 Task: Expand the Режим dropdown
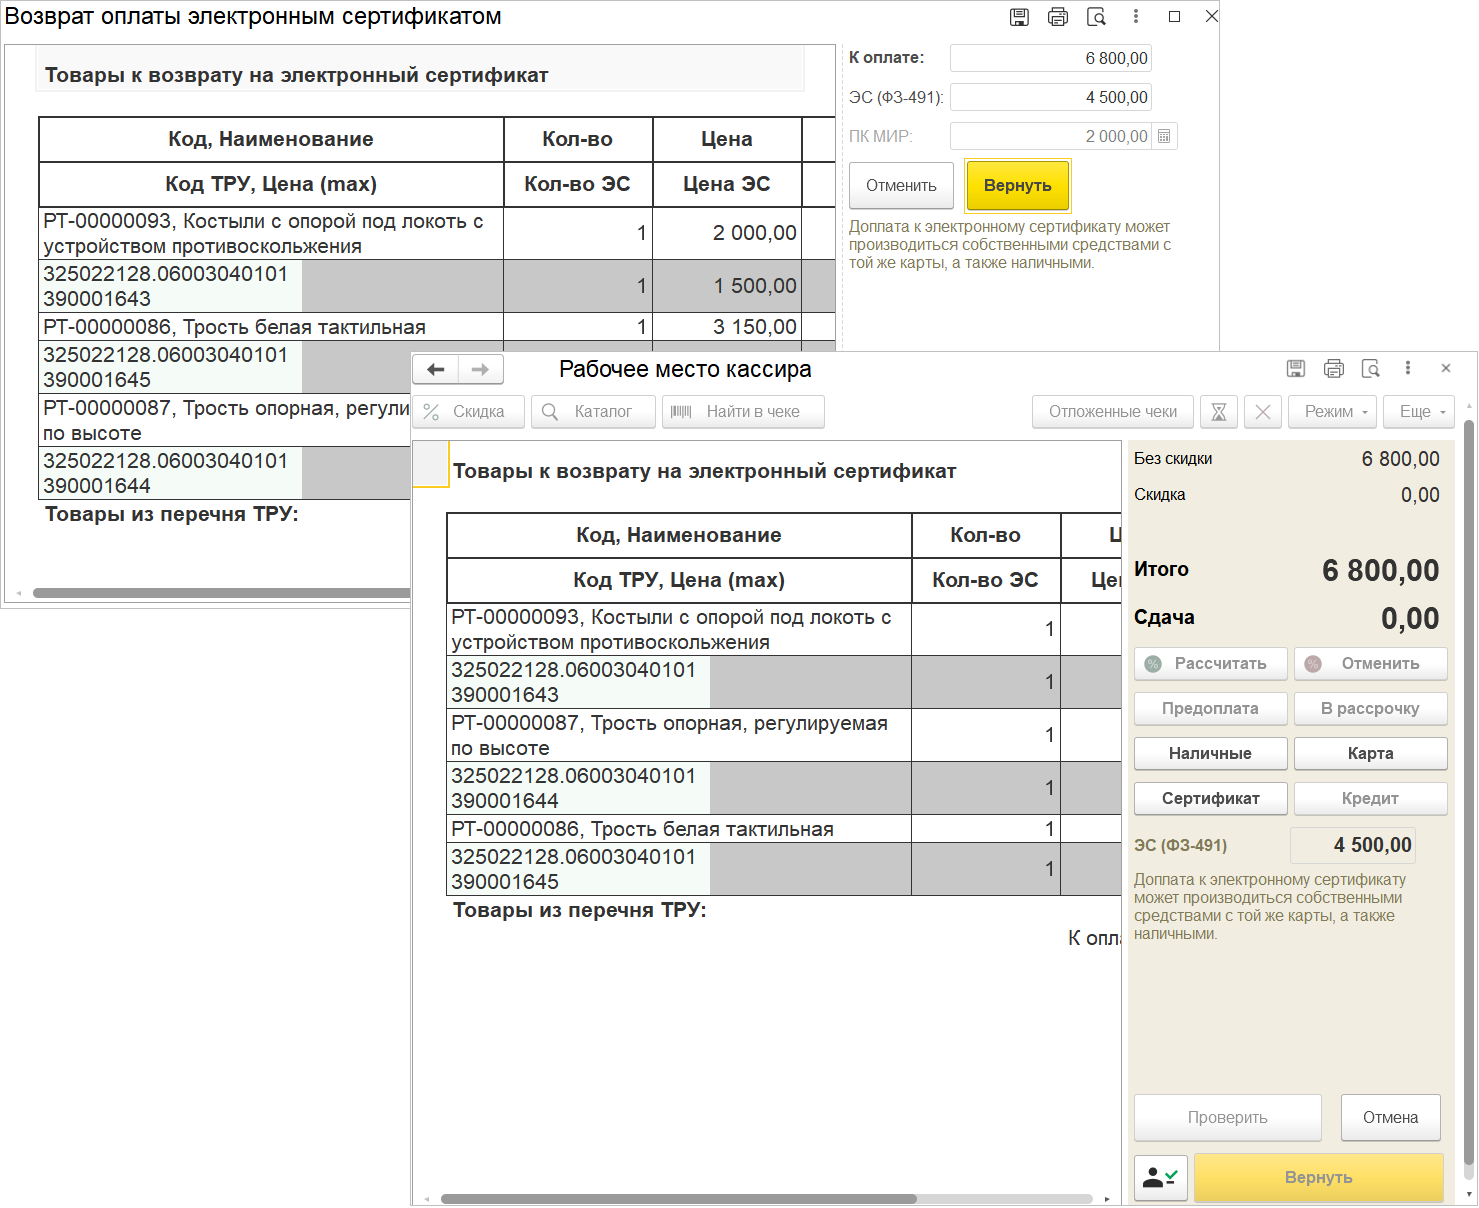1334,412
